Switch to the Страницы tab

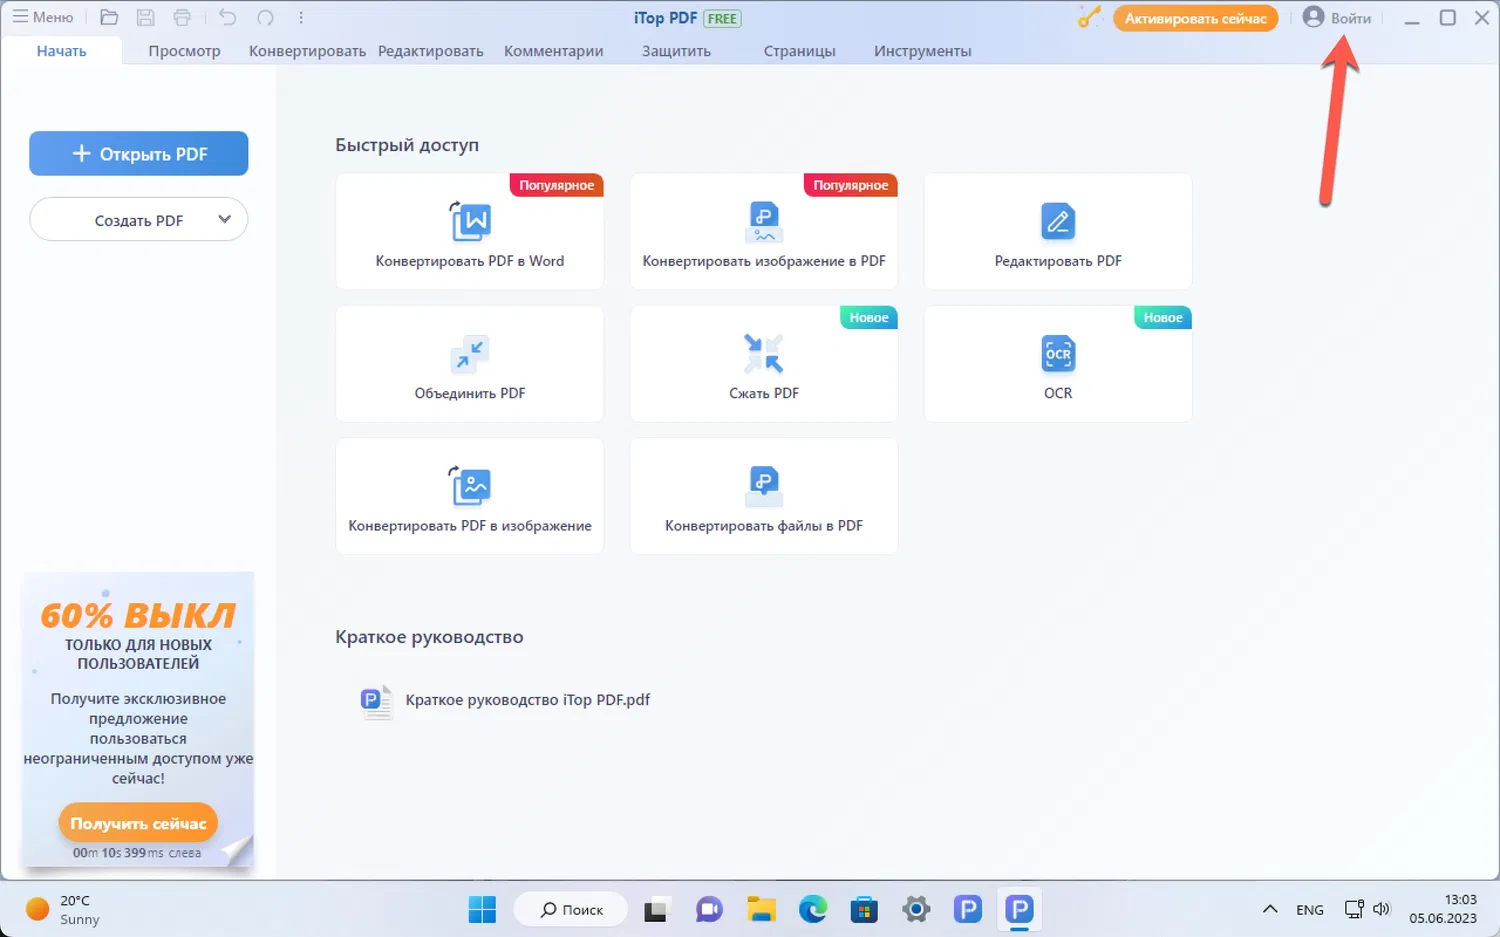(800, 51)
